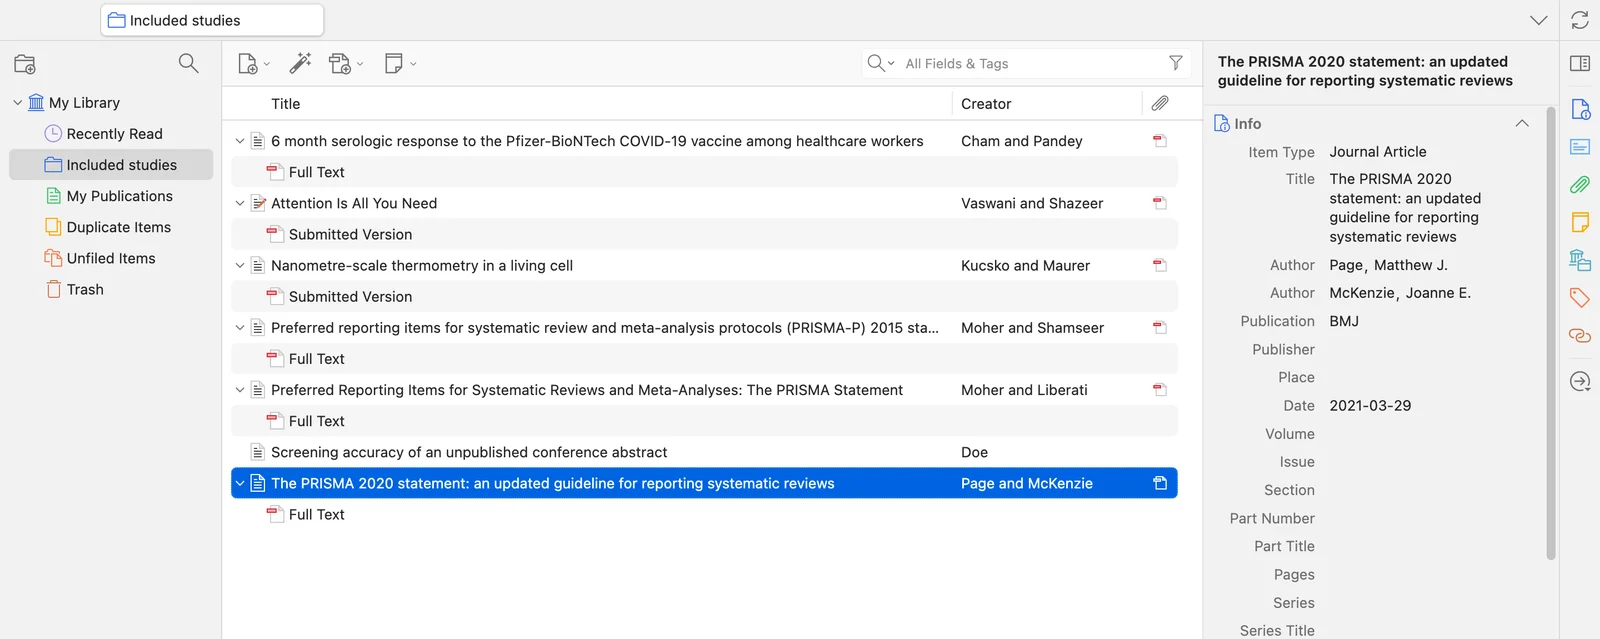Click the Locate arrow side icon
This screenshot has width=1600, height=639.
[1580, 381]
